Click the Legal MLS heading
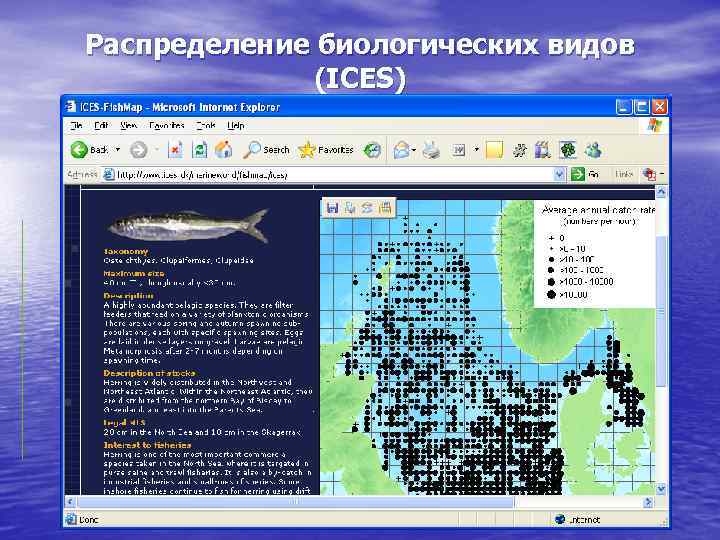 click(x=124, y=423)
